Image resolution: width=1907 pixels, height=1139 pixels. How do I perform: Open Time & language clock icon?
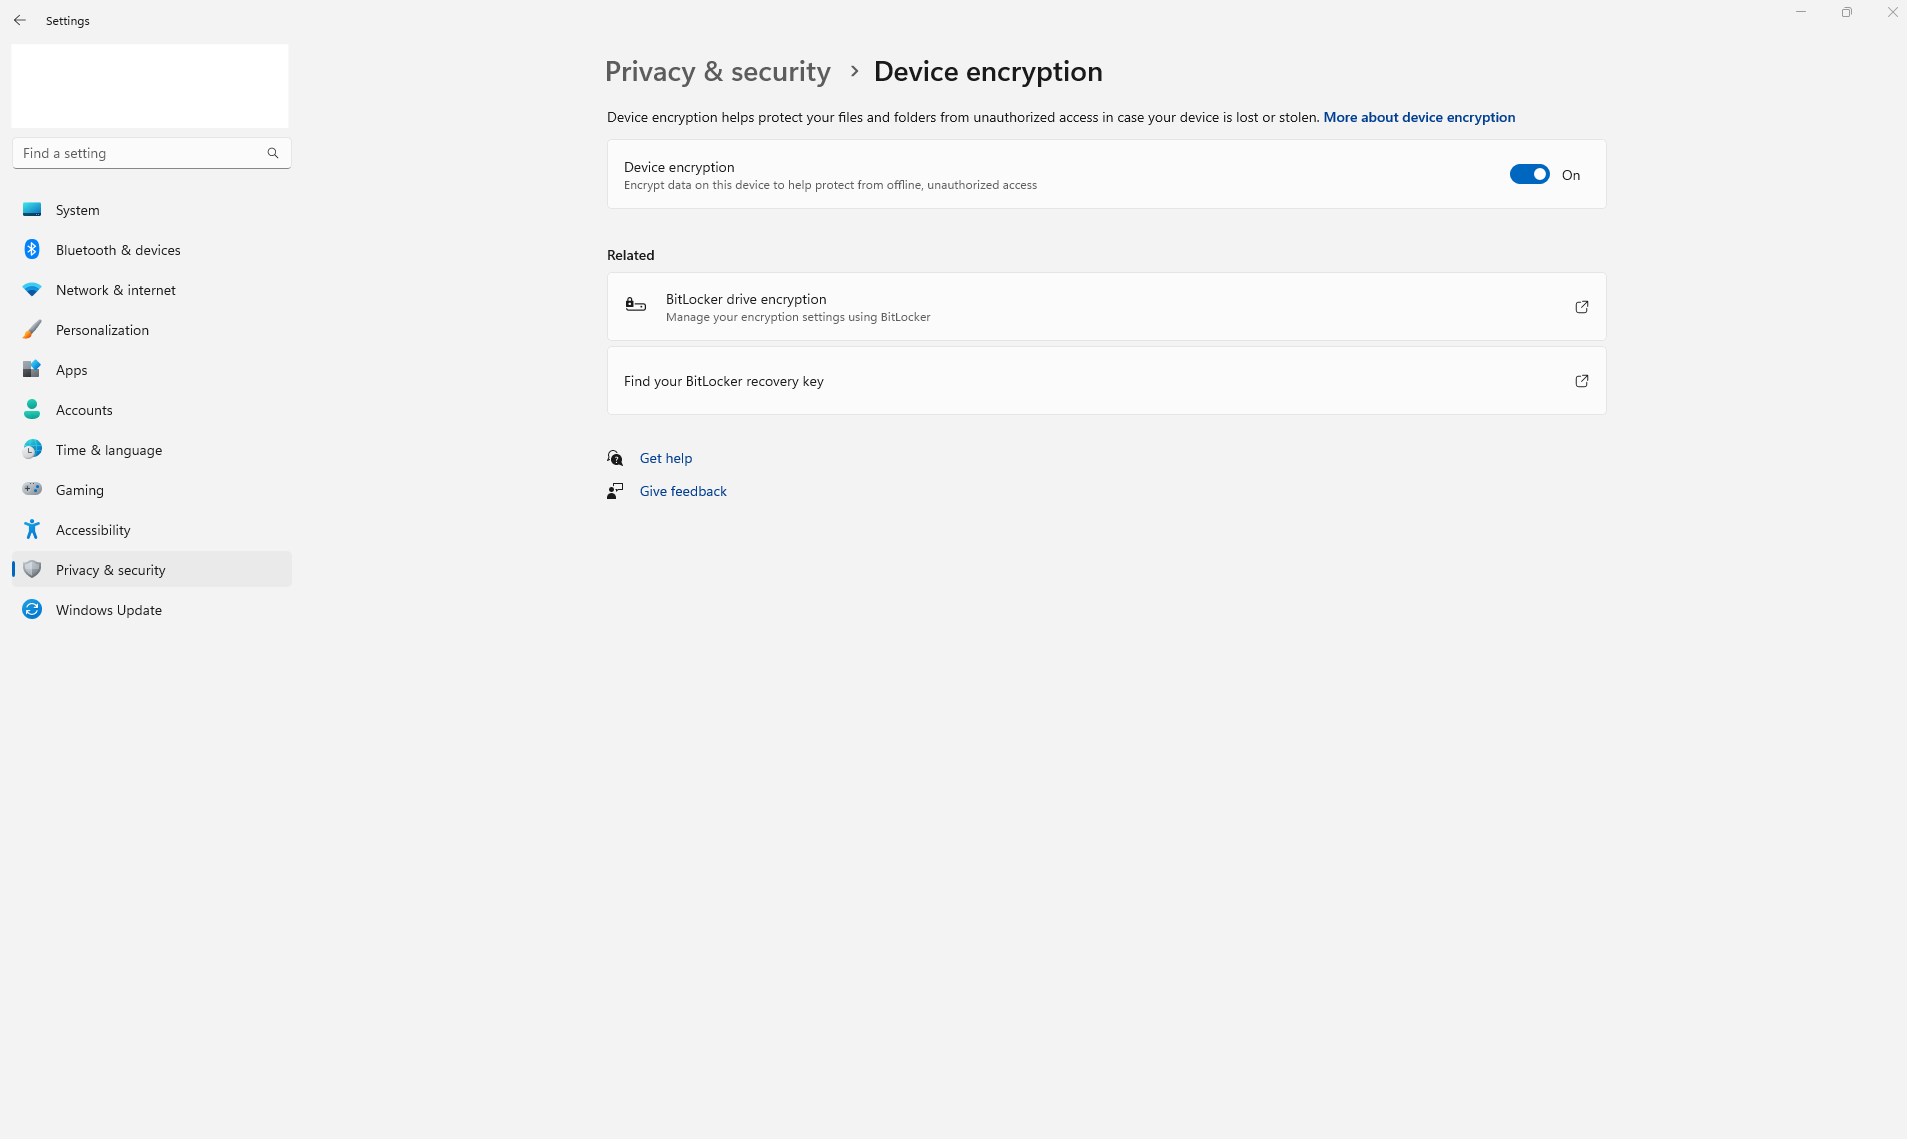tap(32, 450)
